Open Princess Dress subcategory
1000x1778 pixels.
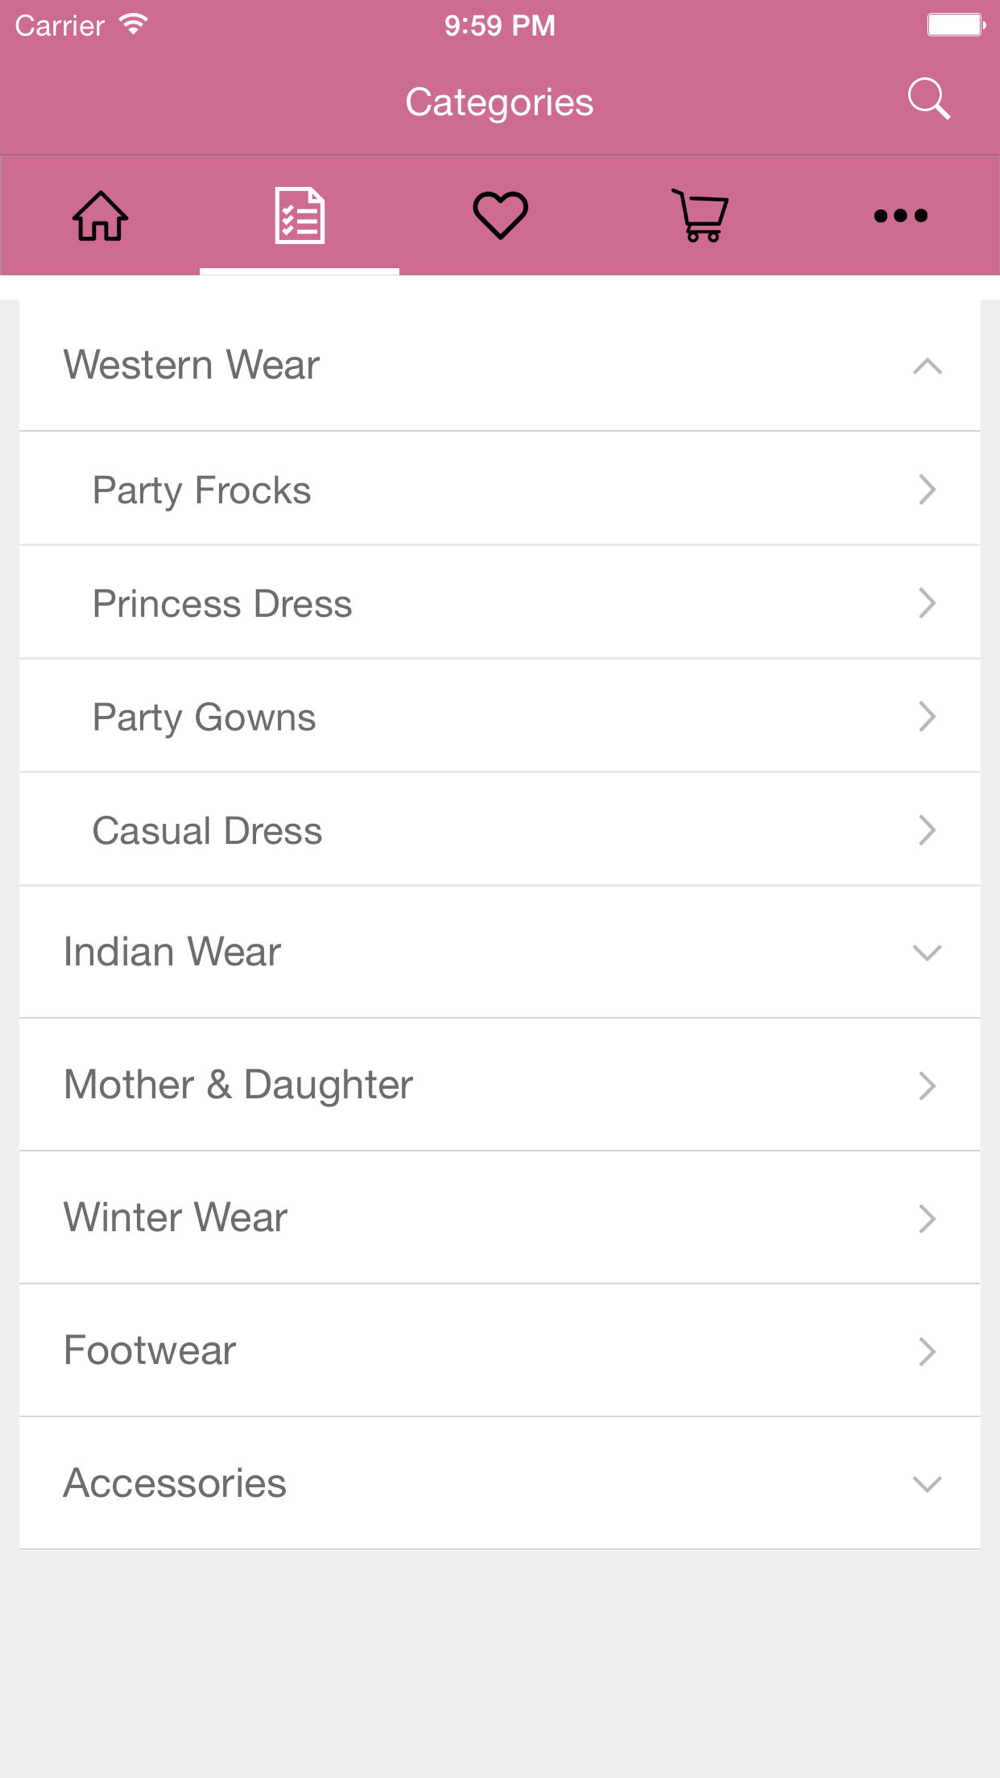point(500,602)
